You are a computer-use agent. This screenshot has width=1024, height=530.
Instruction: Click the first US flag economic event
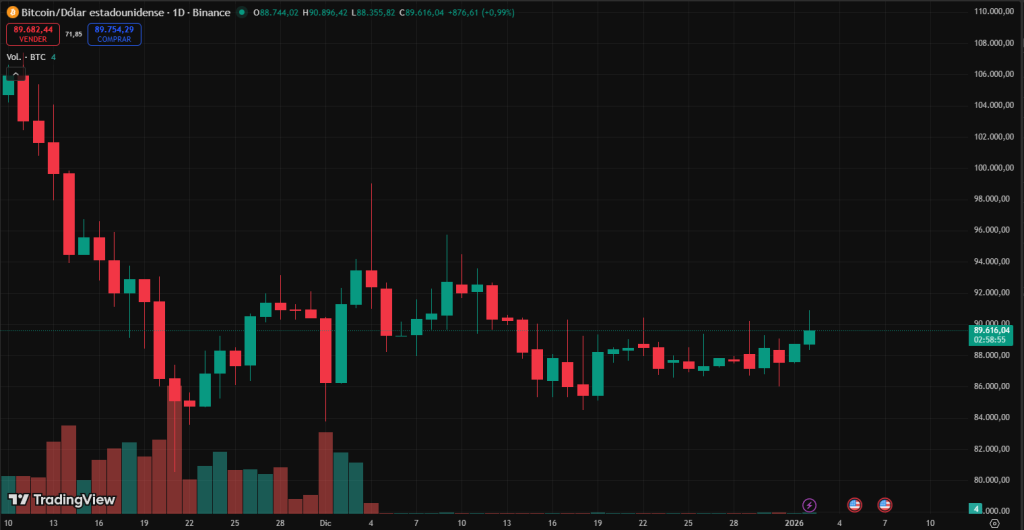855,505
